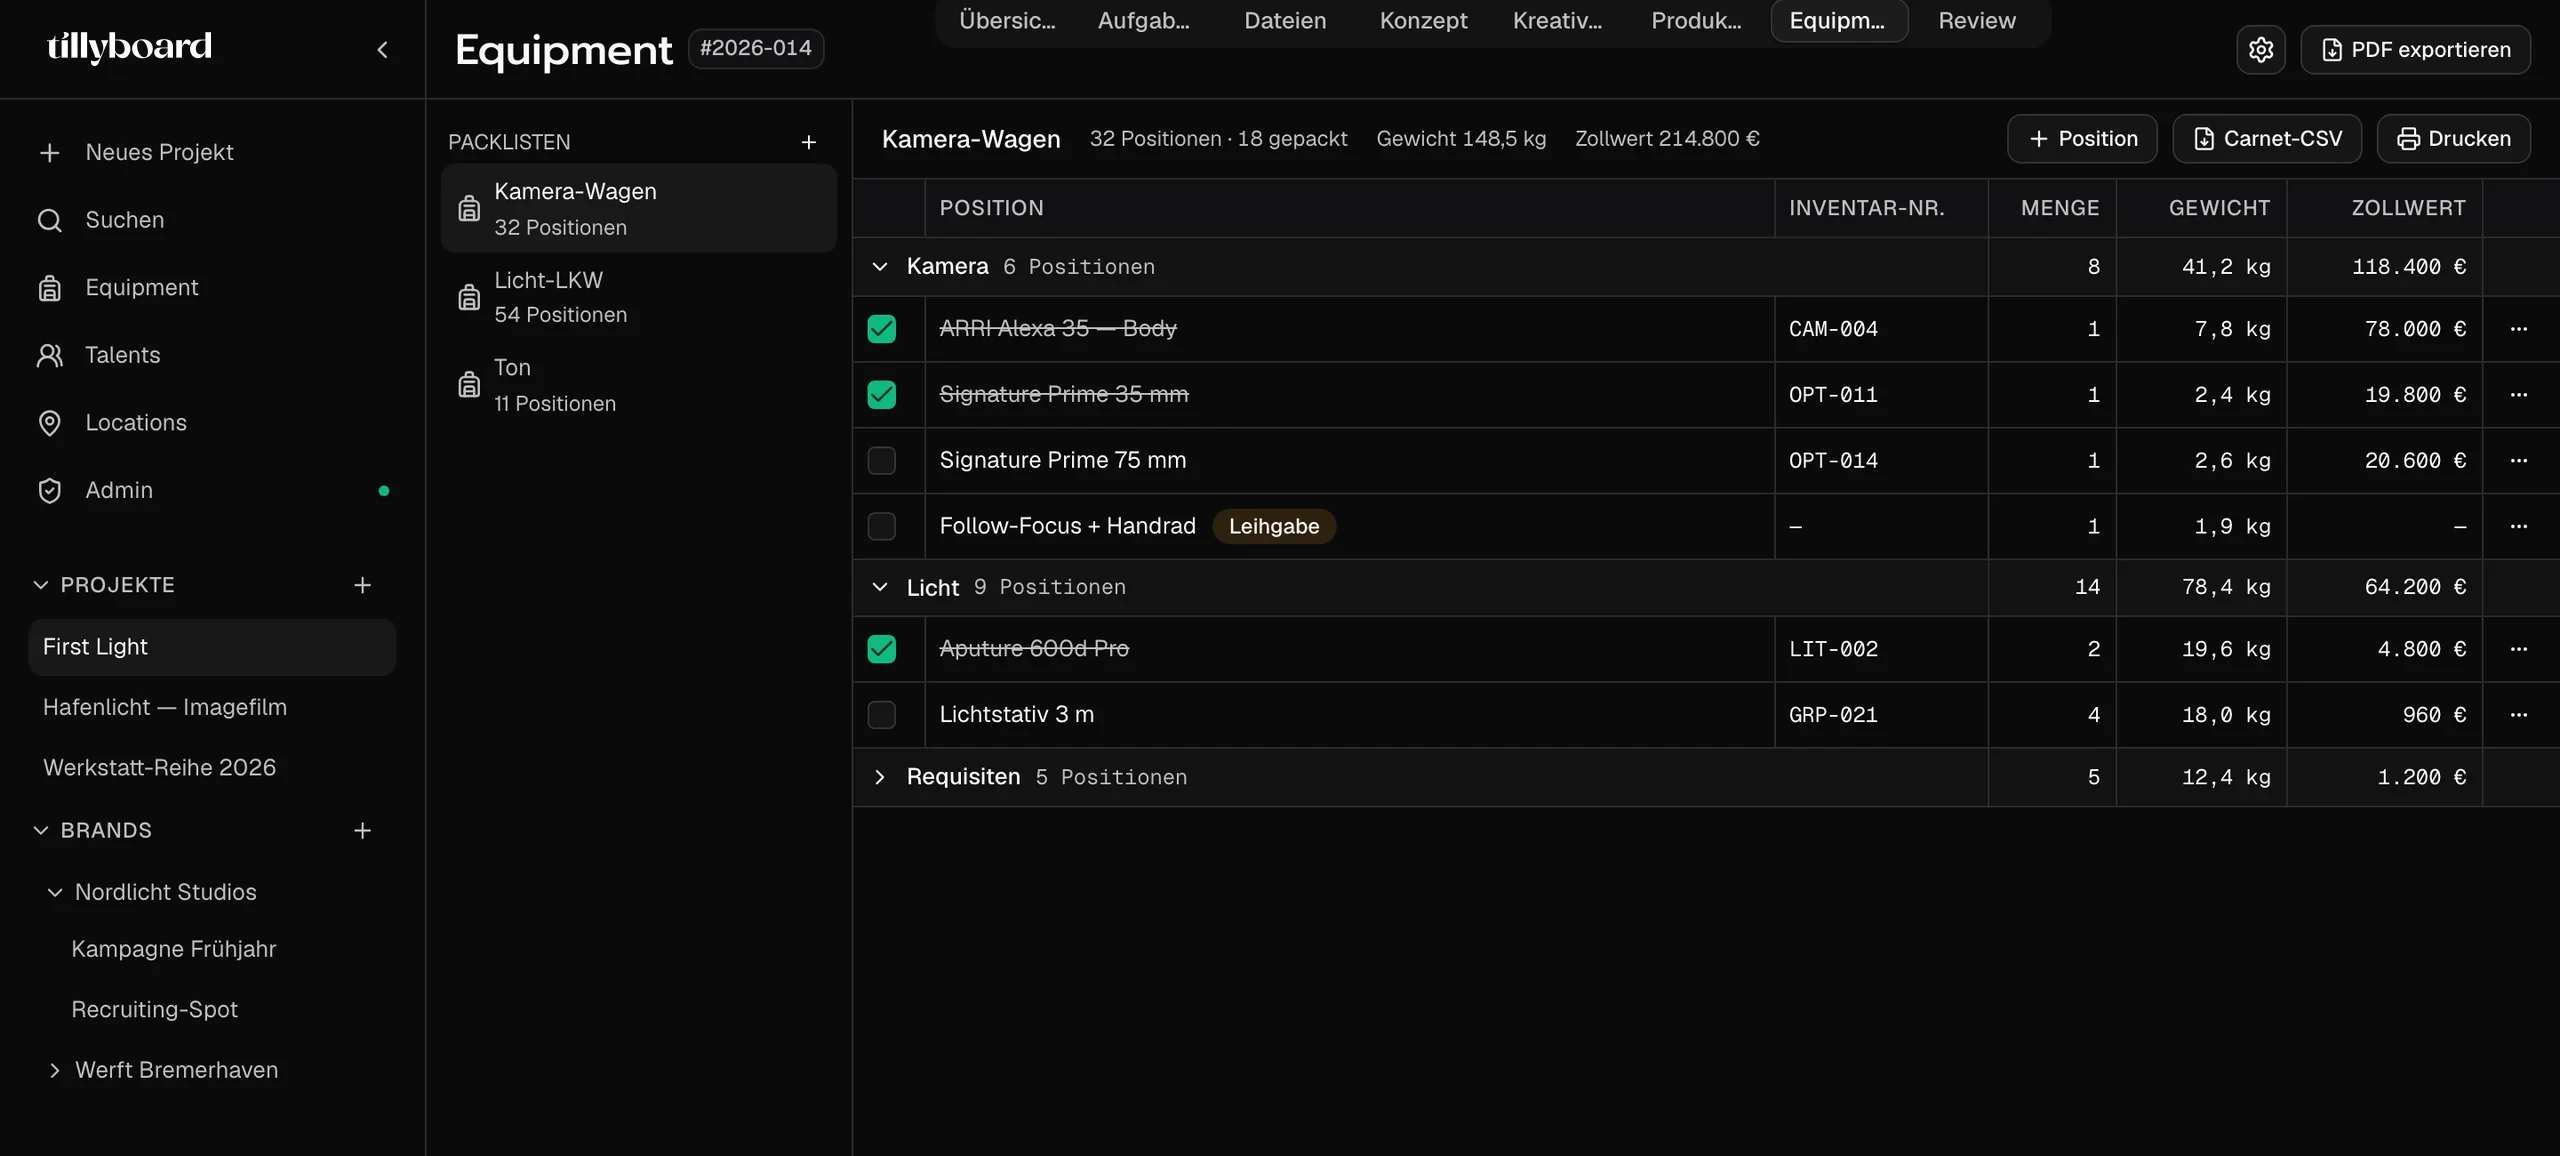Collapse the Kamera group
Screen dimensions: 2560x1156
click(x=879, y=267)
